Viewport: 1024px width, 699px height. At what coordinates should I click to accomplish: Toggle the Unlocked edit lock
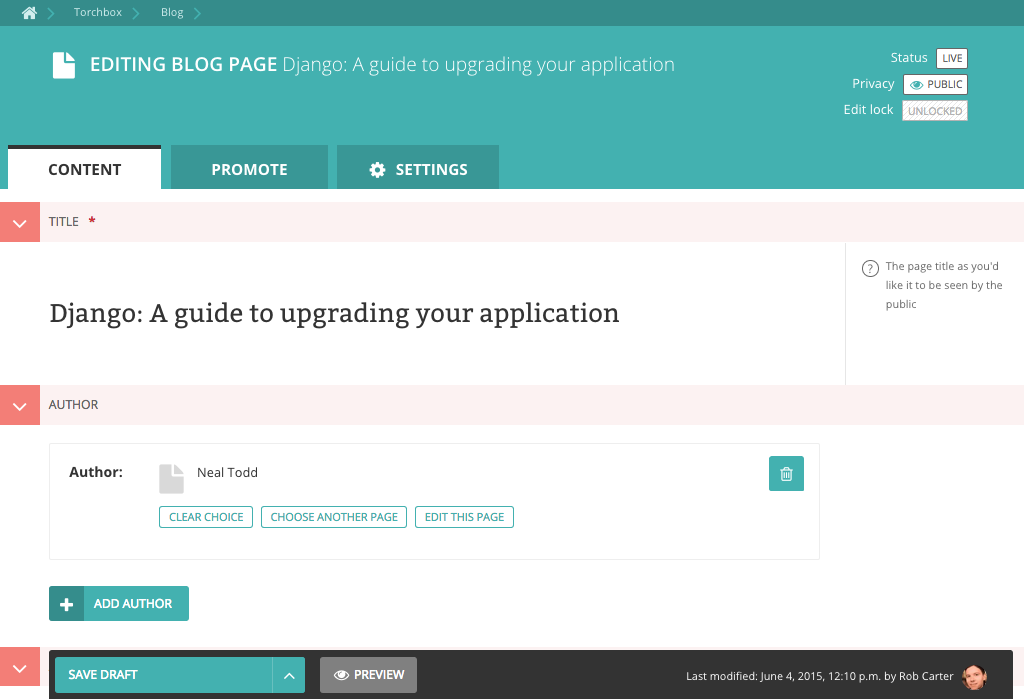pos(935,111)
